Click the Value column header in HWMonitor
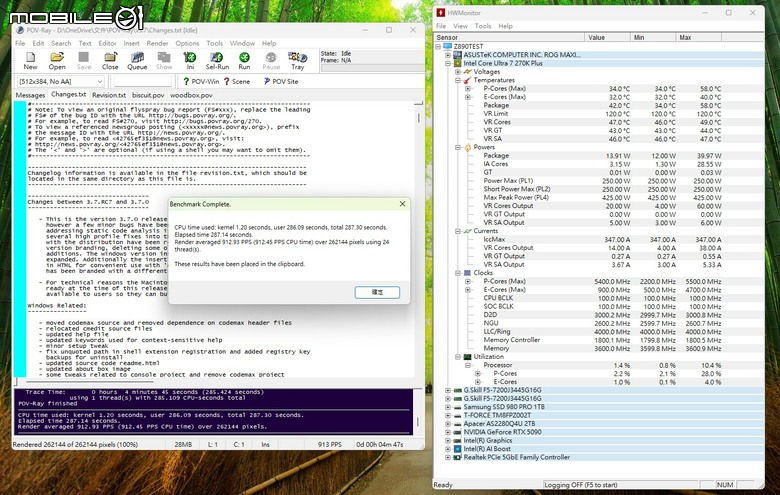 (x=607, y=37)
